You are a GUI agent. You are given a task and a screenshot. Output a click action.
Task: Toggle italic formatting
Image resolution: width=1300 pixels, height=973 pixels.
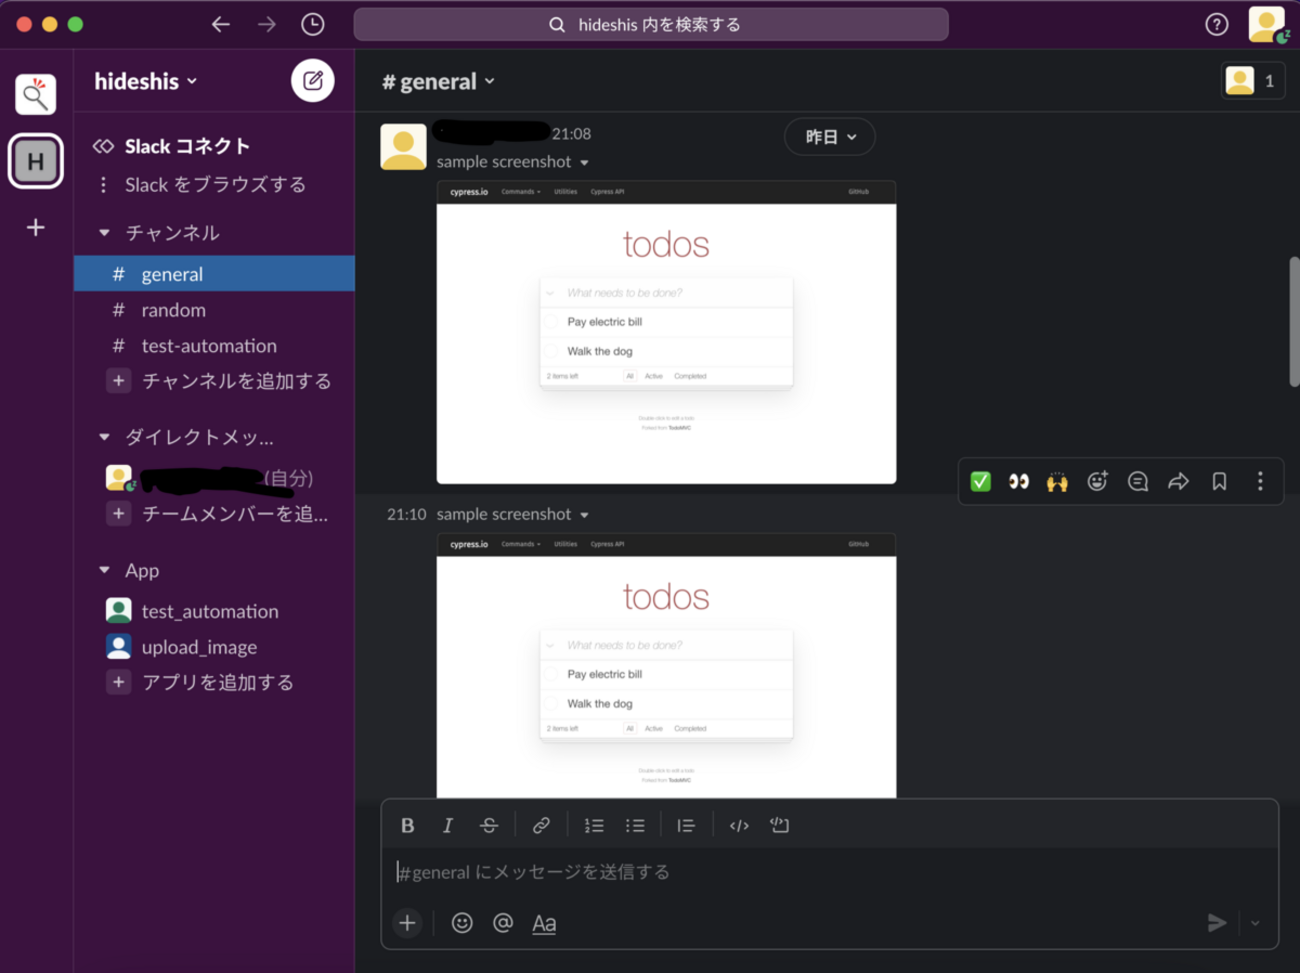(x=447, y=825)
